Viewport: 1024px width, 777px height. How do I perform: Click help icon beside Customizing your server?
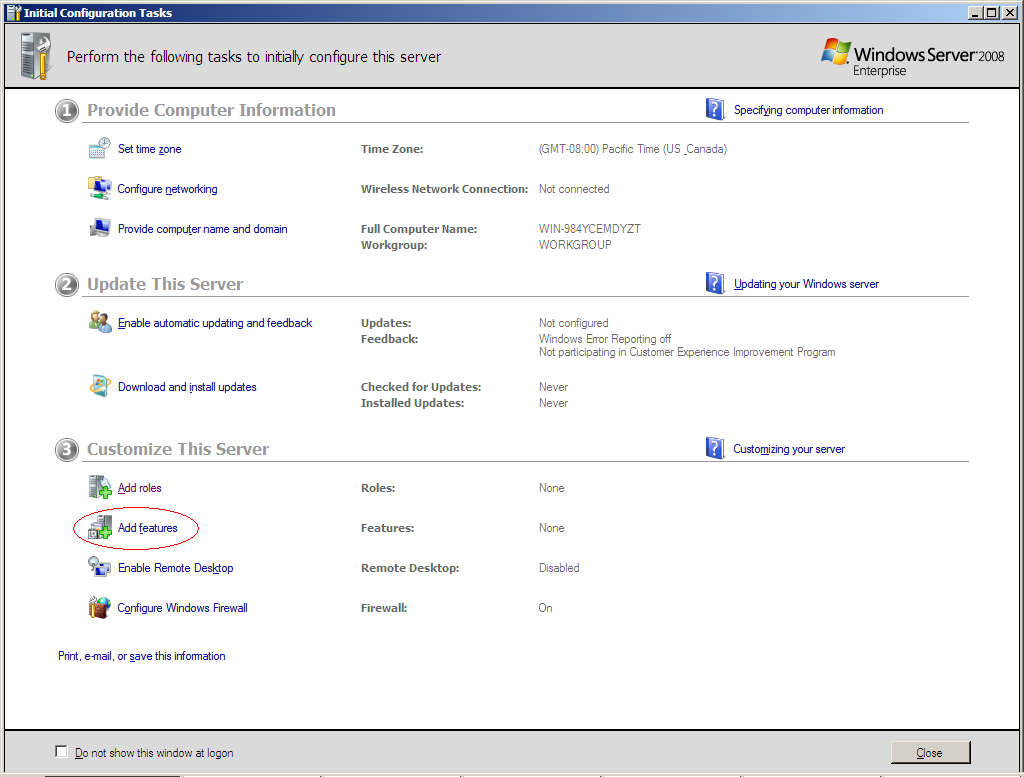coord(715,449)
